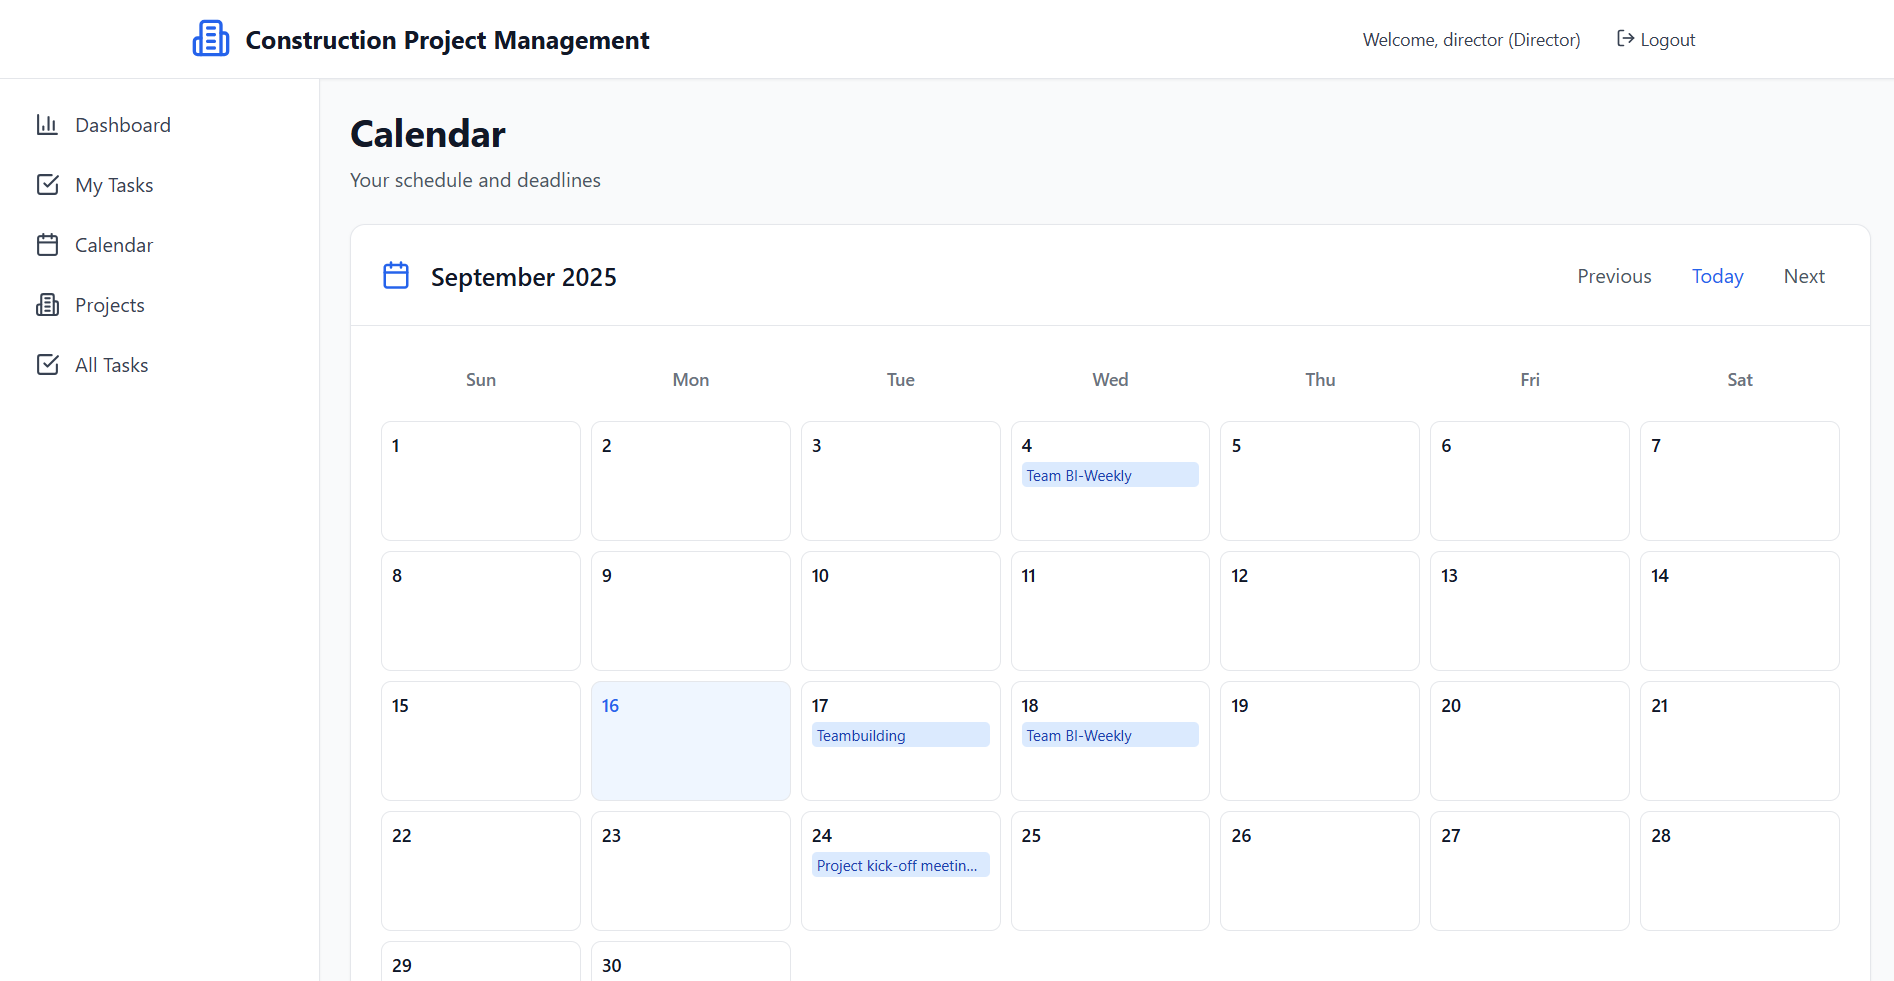Click the Calendar sidebar icon

click(x=47, y=245)
